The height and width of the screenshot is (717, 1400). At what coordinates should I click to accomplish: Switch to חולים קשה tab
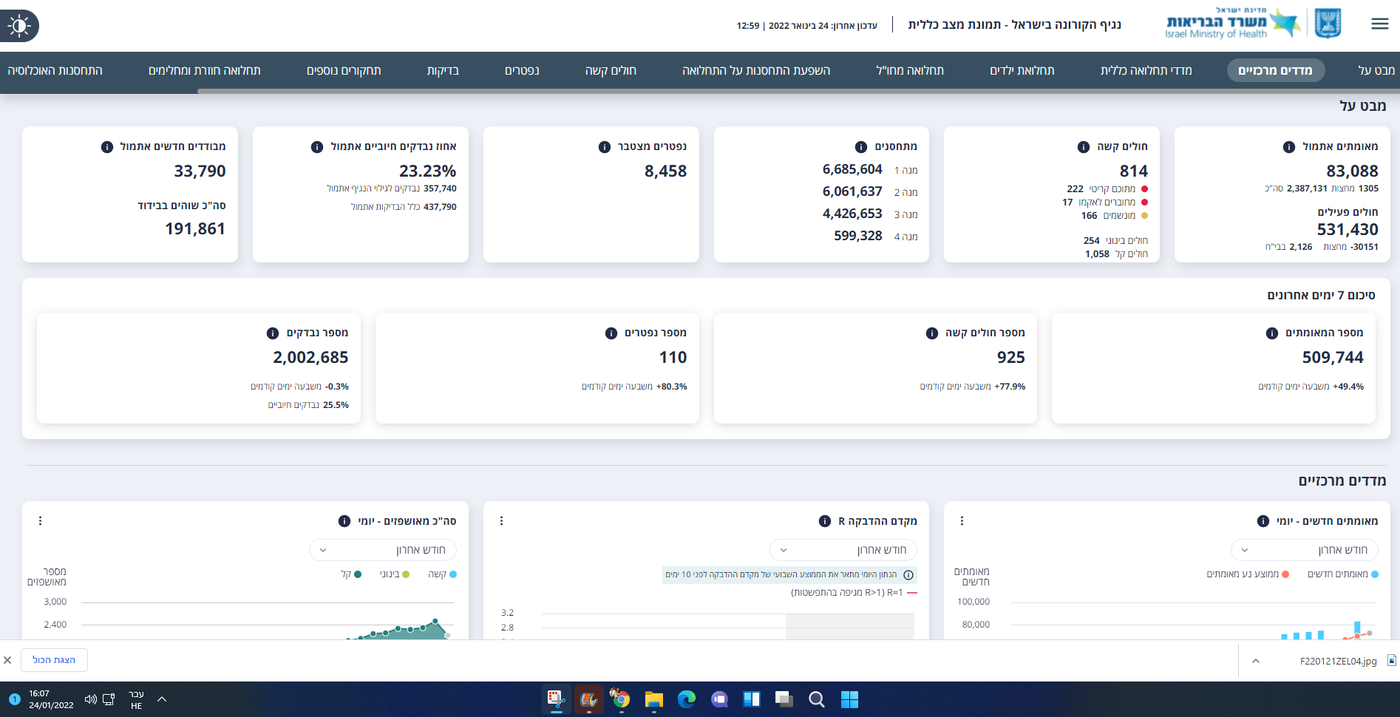click(610, 70)
